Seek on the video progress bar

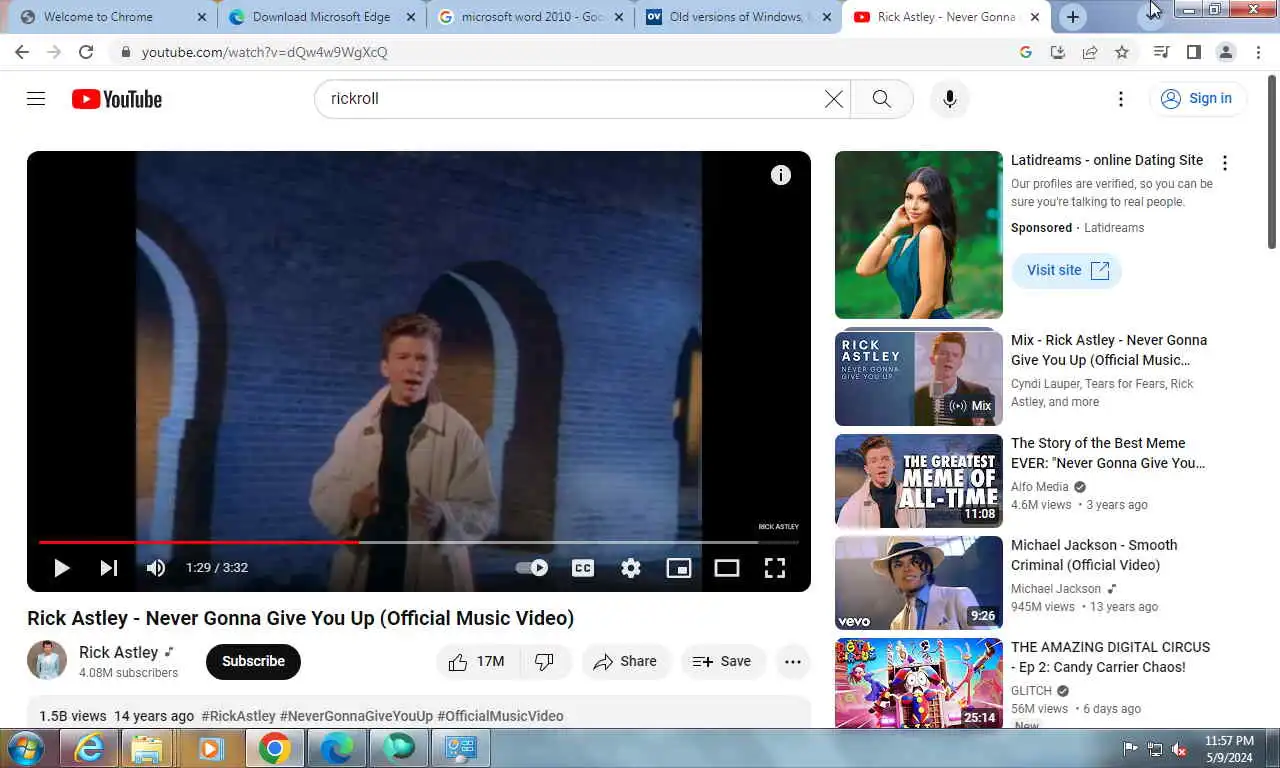pyautogui.click(x=419, y=542)
